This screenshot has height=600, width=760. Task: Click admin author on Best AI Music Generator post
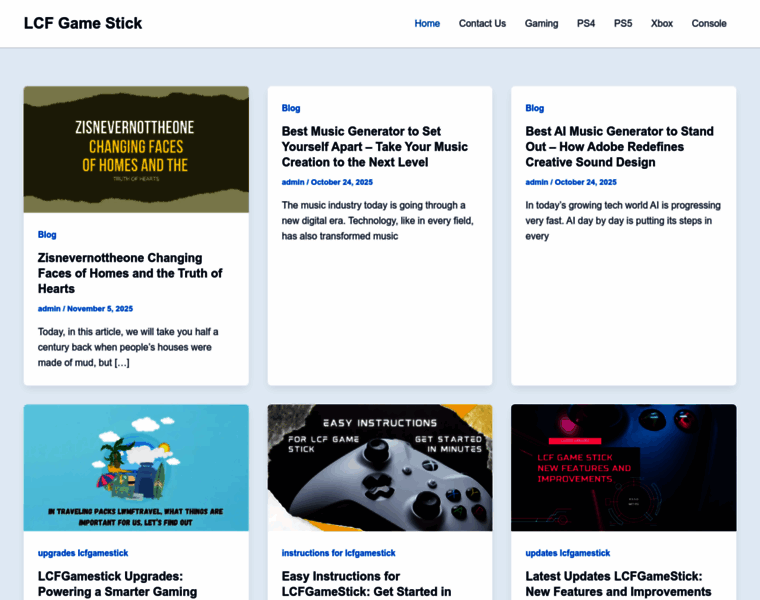click(537, 182)
